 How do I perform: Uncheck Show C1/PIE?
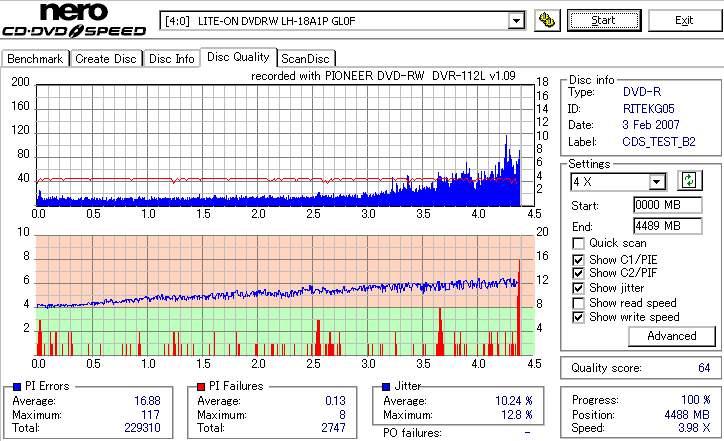point(578,260)
